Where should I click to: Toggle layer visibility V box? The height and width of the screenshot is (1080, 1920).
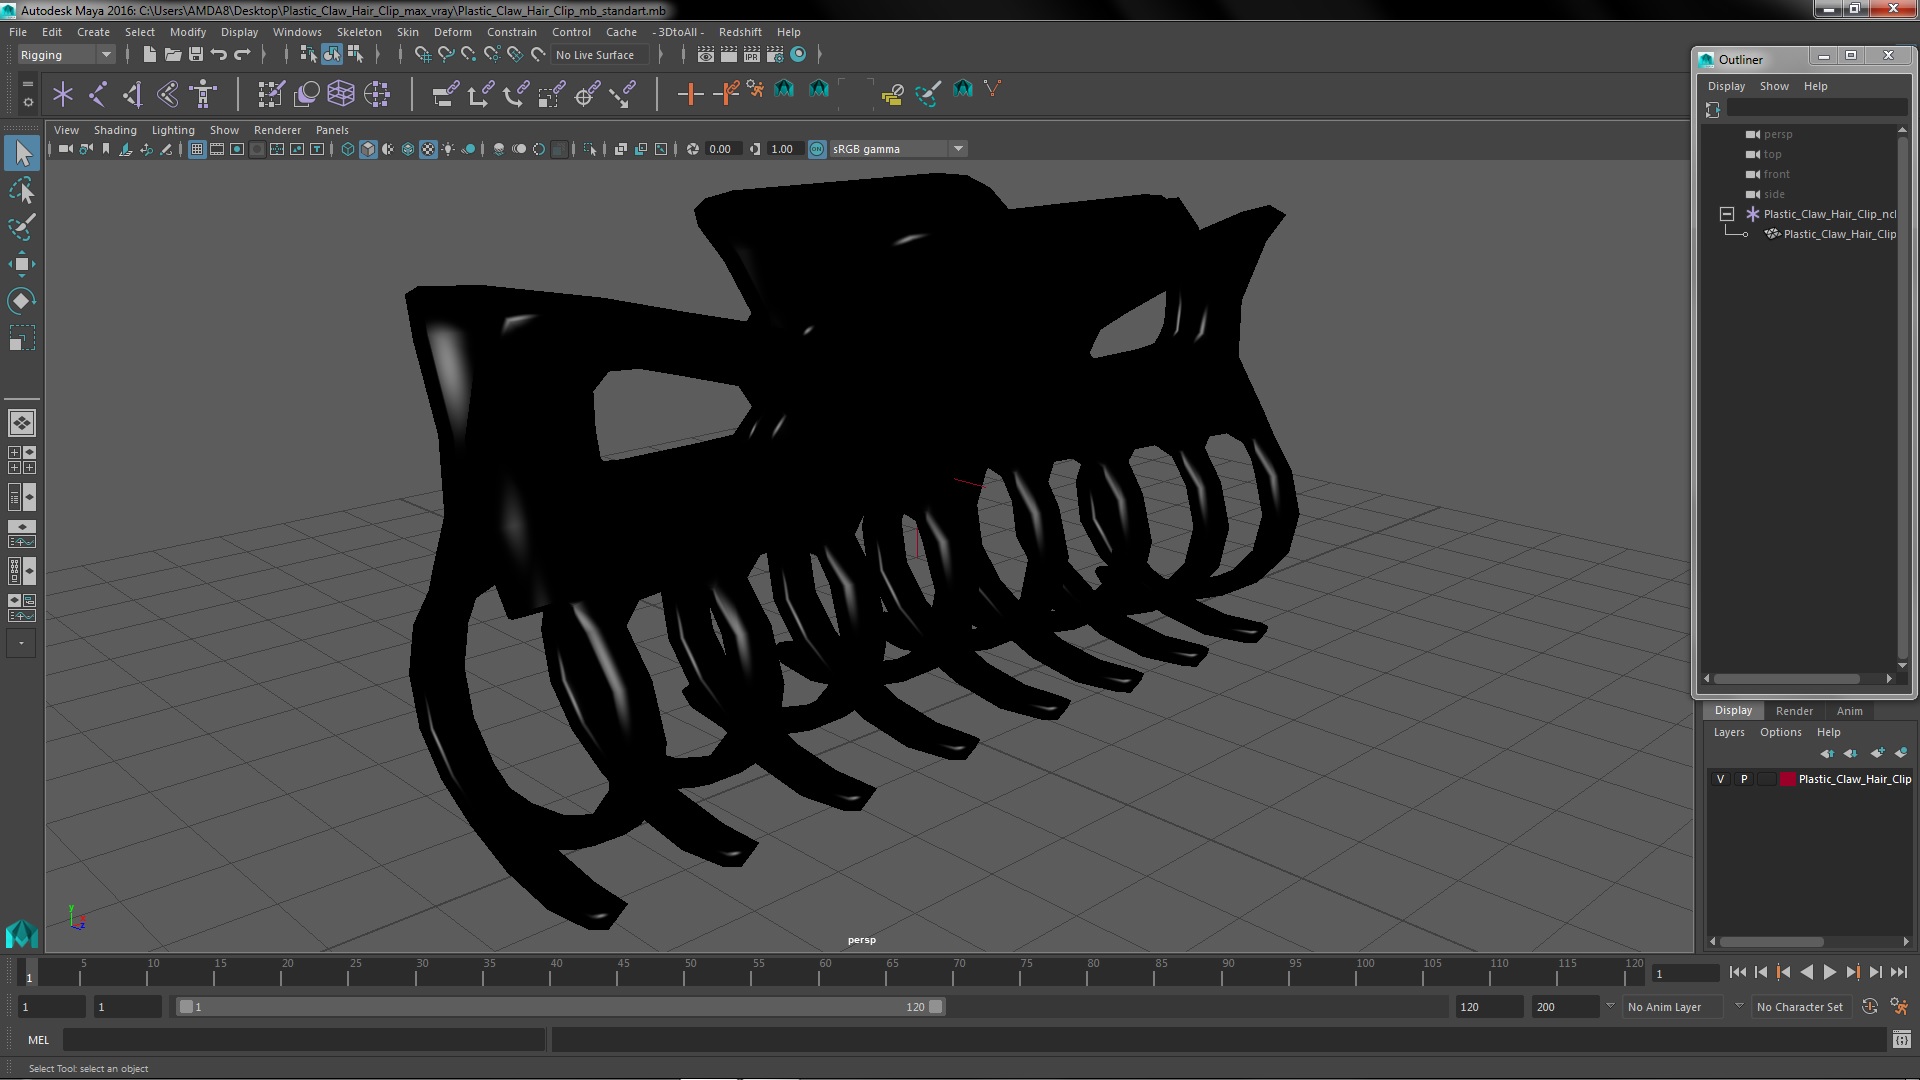coord(1720,779)
